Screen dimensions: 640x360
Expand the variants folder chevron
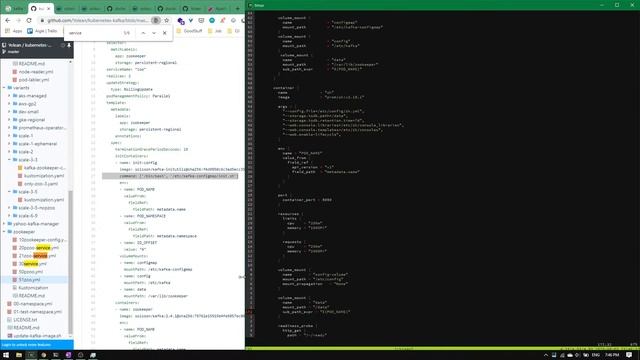tap(4, 88)
